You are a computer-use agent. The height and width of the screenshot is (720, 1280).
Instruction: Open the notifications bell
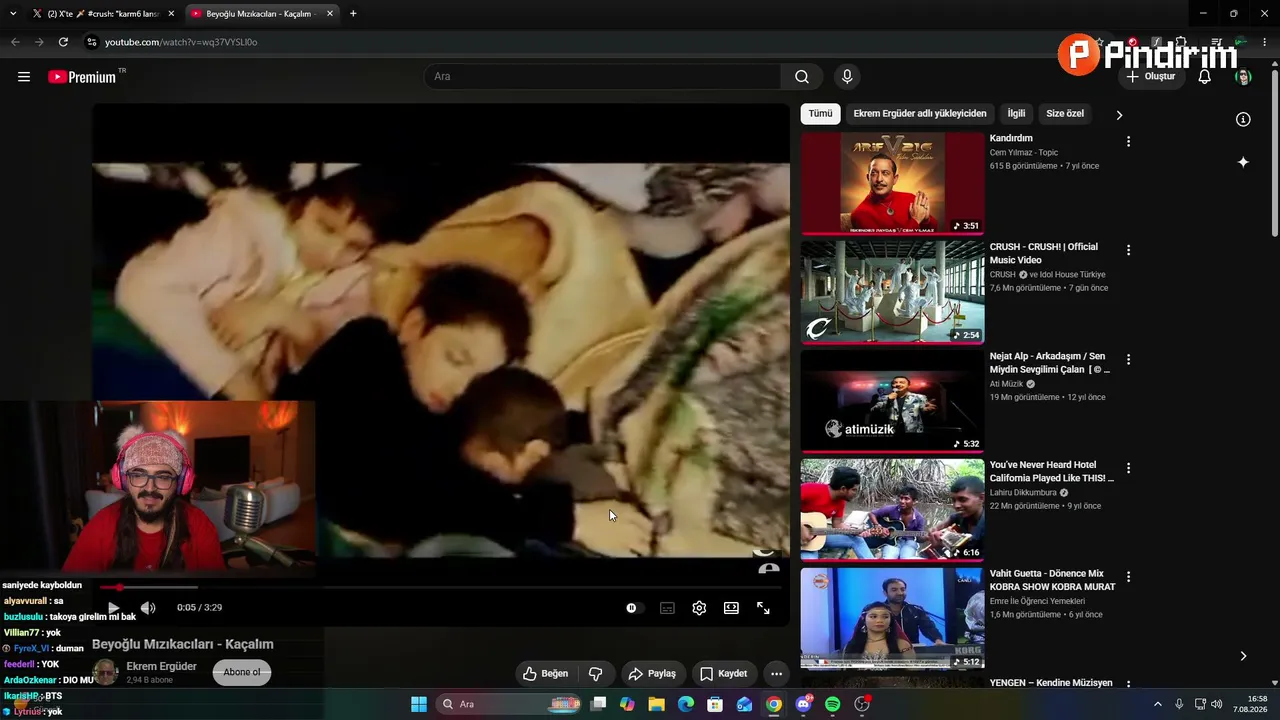click(x=1205, y=77)
